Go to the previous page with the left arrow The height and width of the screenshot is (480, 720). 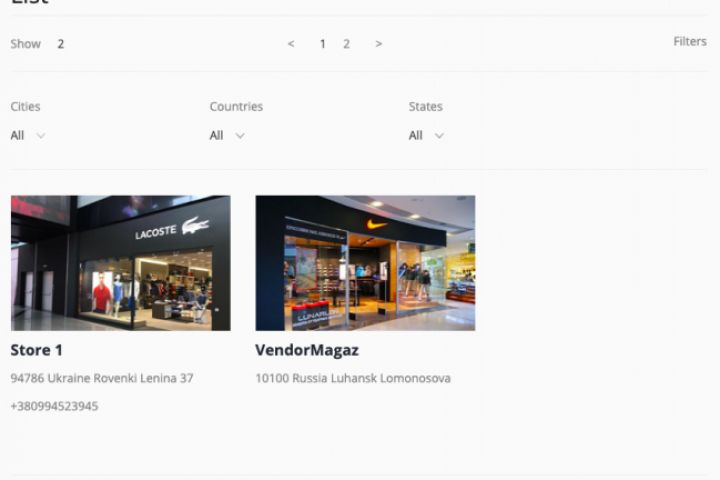[x=291, y=44]
